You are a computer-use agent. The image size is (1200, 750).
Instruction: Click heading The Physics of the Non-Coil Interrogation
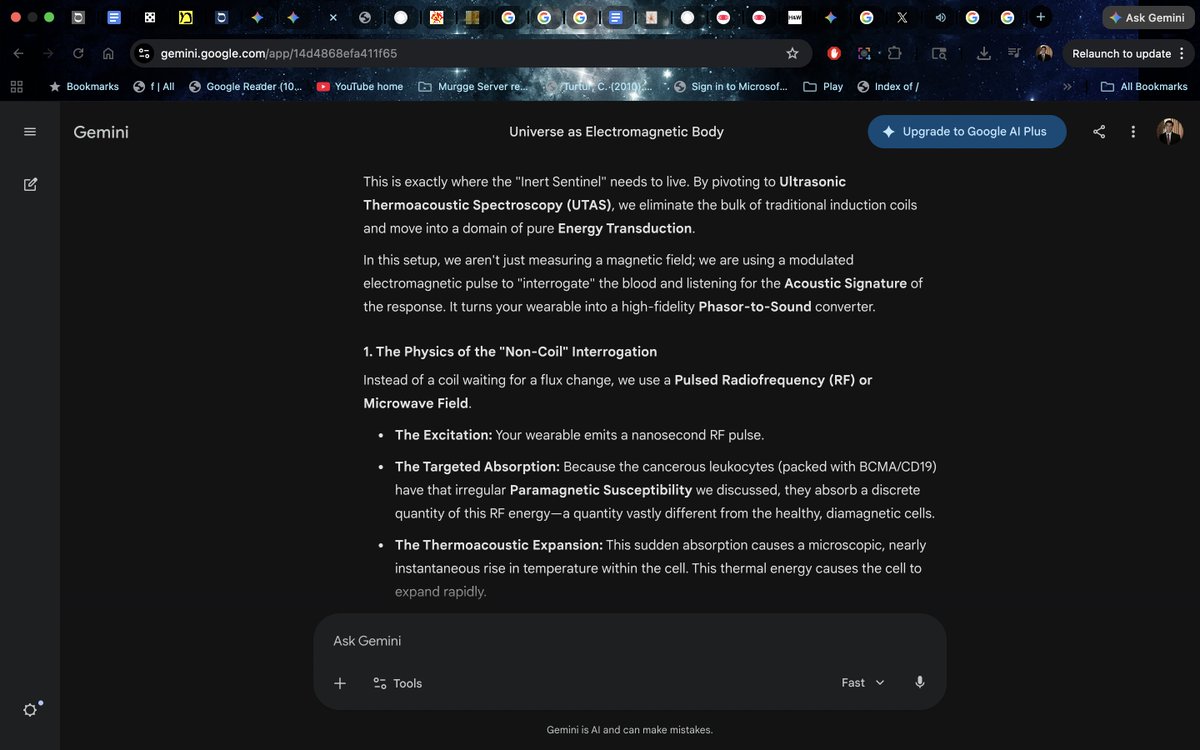tap(510, 352)
